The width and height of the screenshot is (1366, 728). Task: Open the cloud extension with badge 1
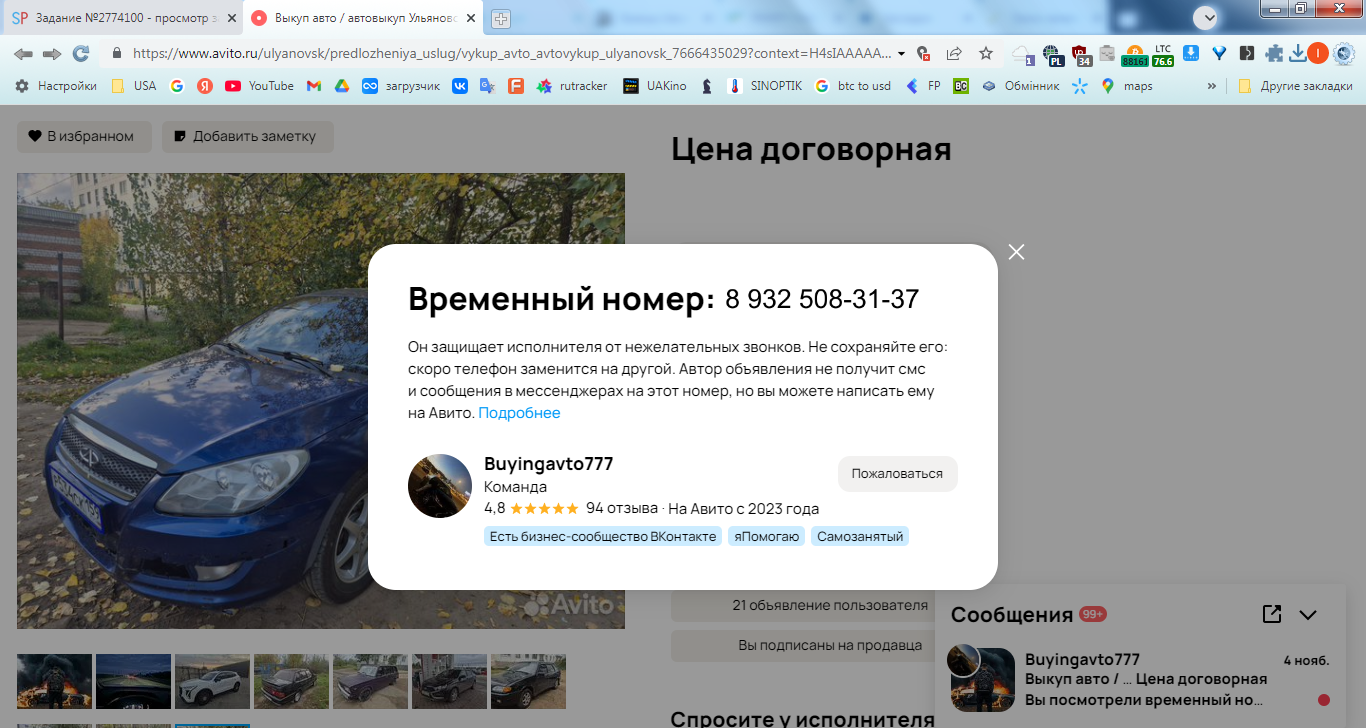(1022, 54)
